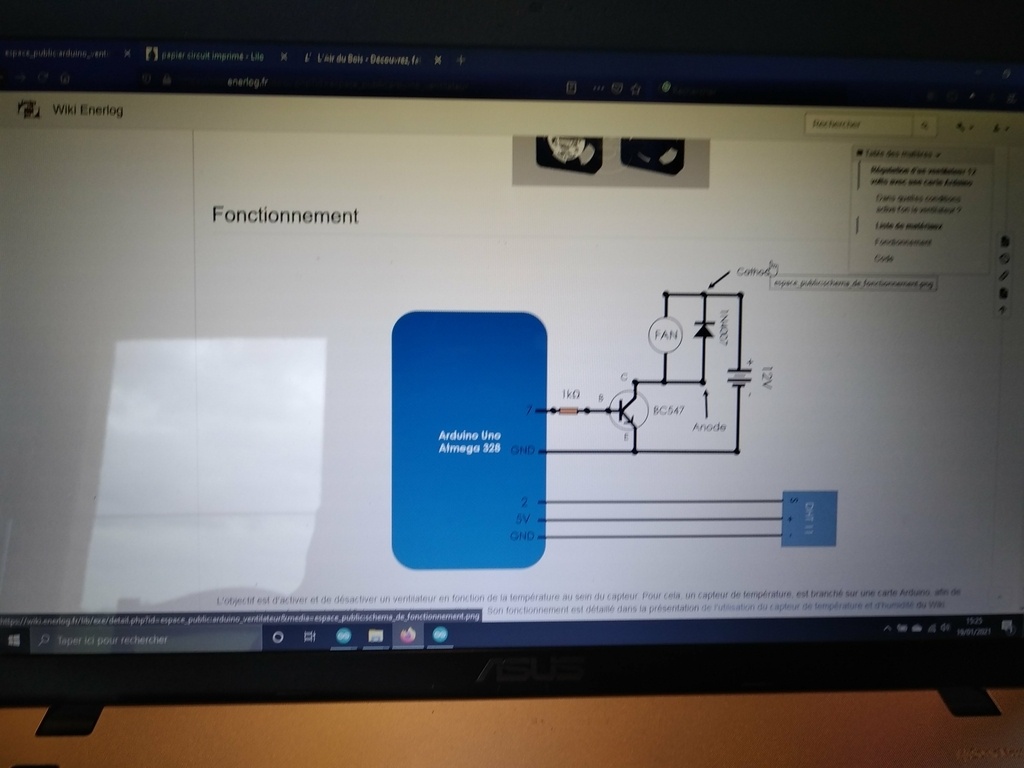Image resolution: width=1024 pixels, height=768 pixels.
Task: Close the L'Air du Bois tab
Action: click(x=438, y=60)
